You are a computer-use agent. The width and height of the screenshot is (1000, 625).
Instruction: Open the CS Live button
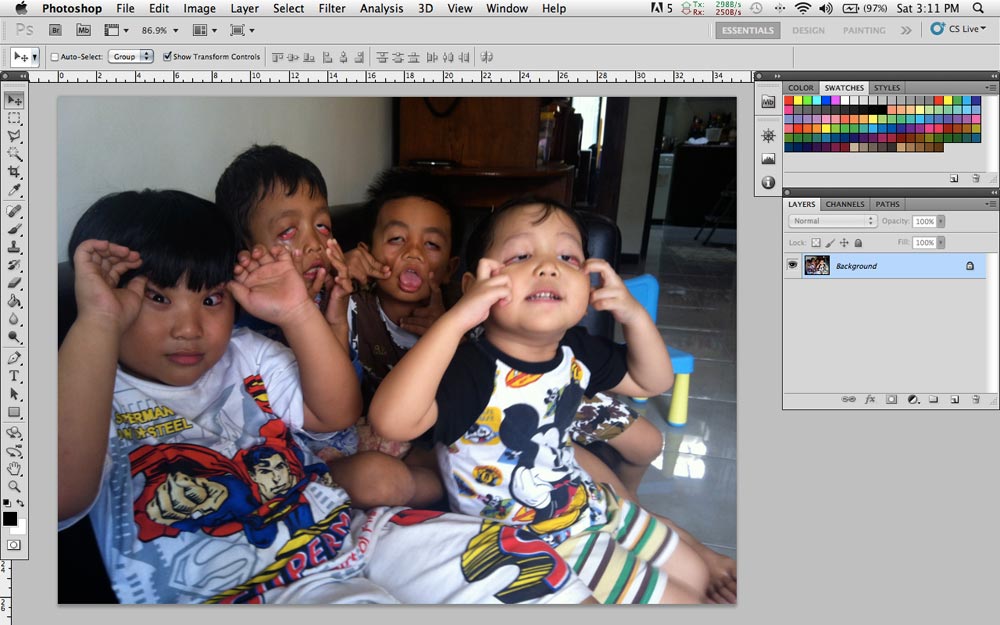(958, 30)
